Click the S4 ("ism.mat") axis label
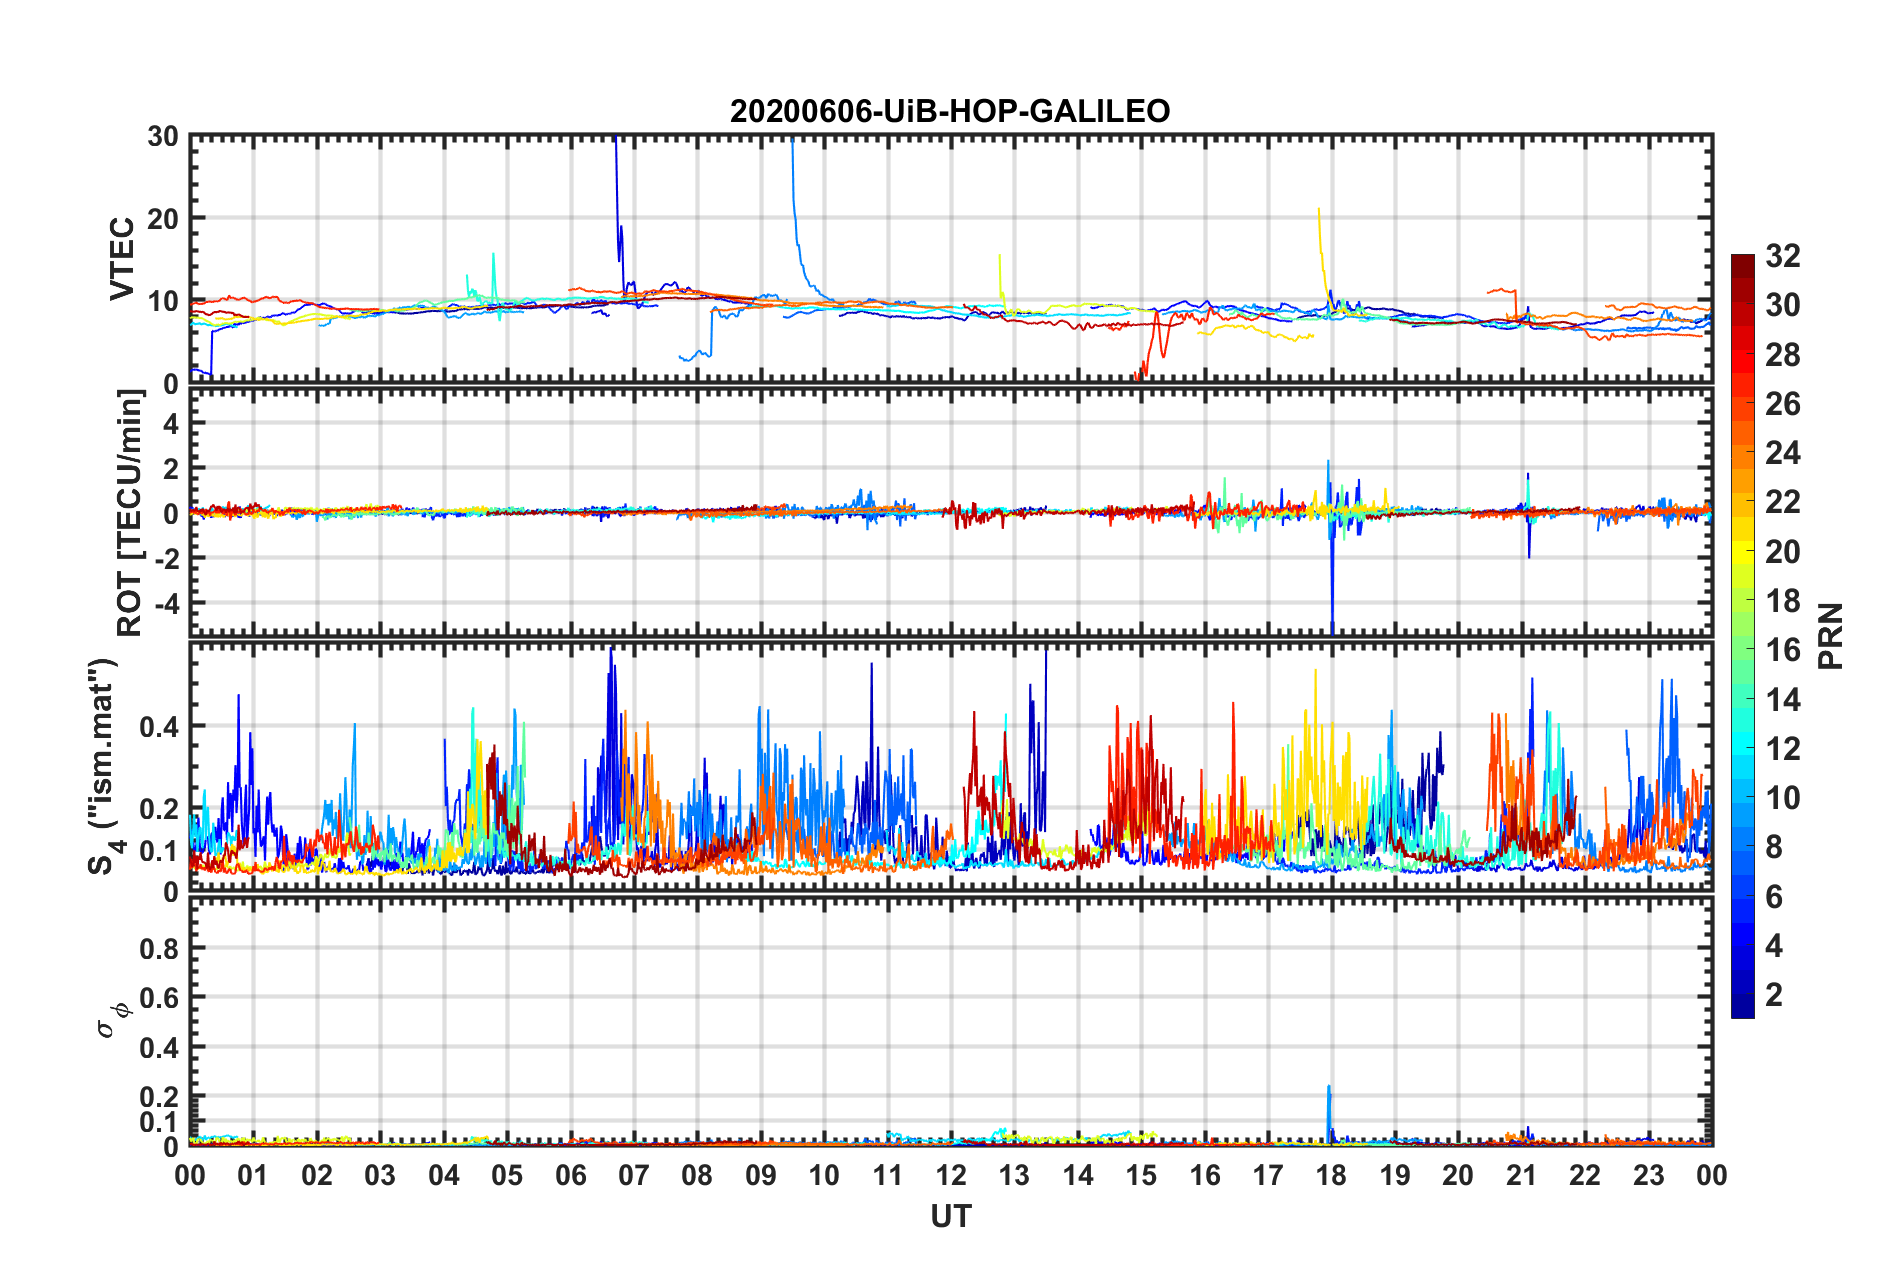Screen dimensions: 1902x1272 (x=105, y=767)
